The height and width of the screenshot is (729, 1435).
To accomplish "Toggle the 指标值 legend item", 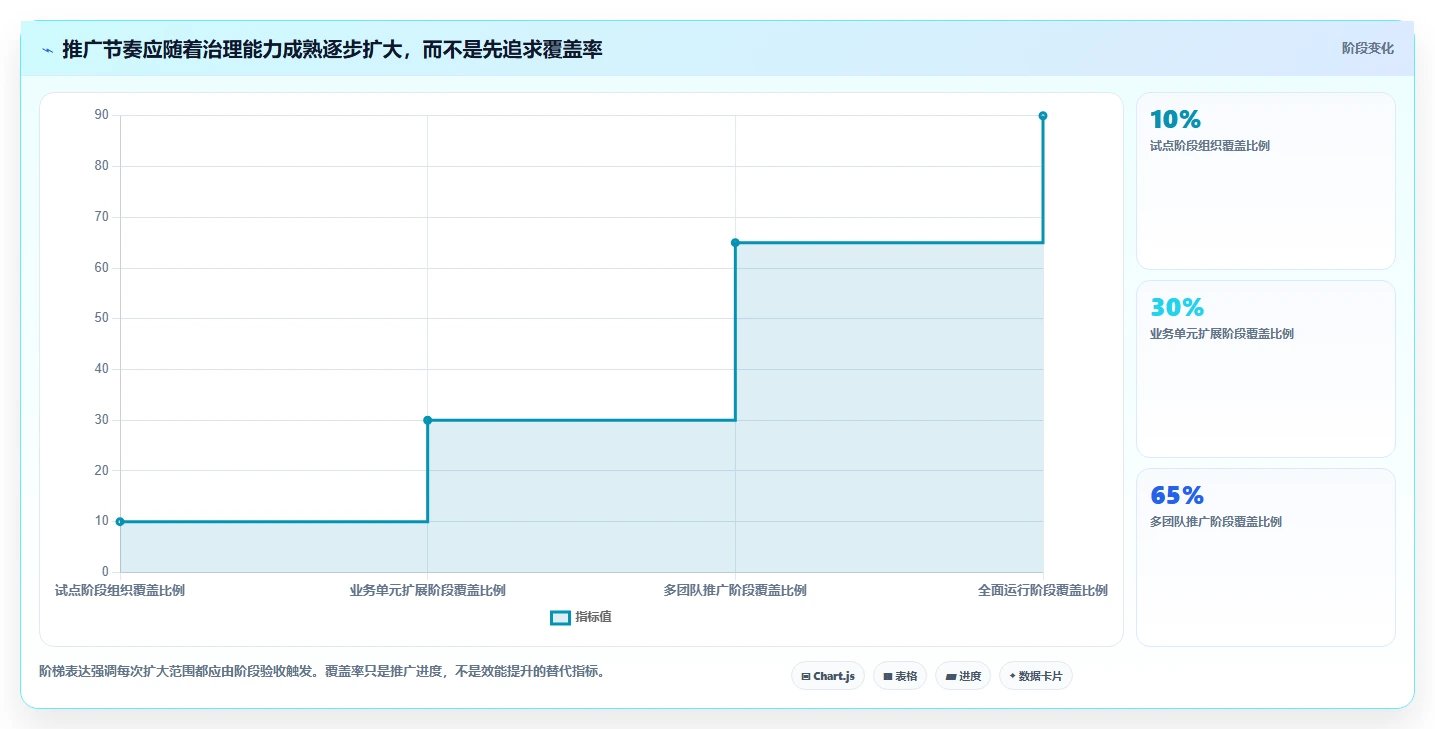I will (581, 617).
